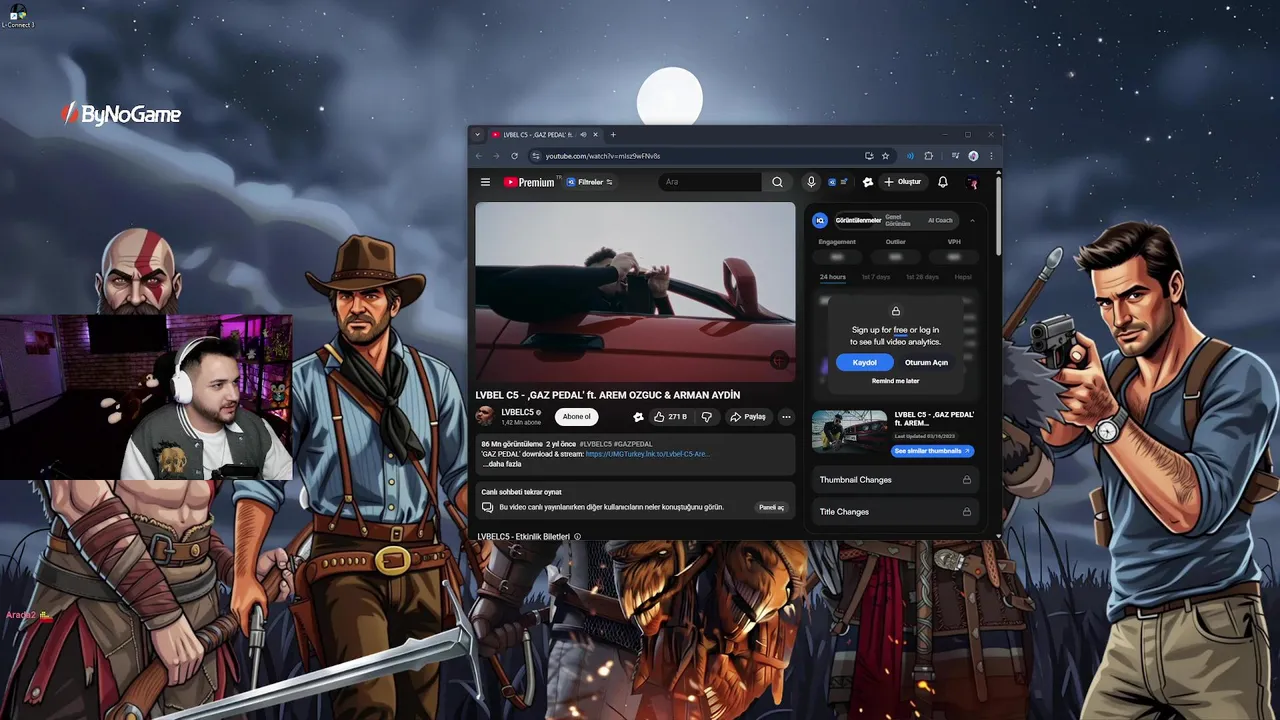Open the YouTube account avatar menu
Image resolution: width=1280 pixels, height=720 pixels.
(972, 182)
